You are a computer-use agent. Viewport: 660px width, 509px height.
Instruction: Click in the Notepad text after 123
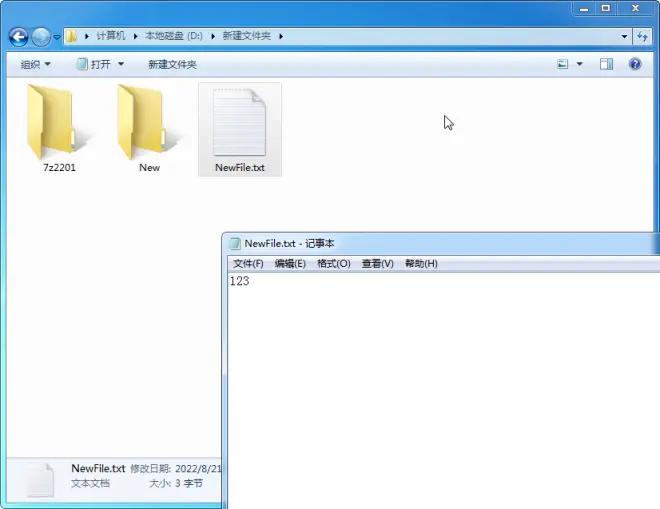[x=251, y=281]
